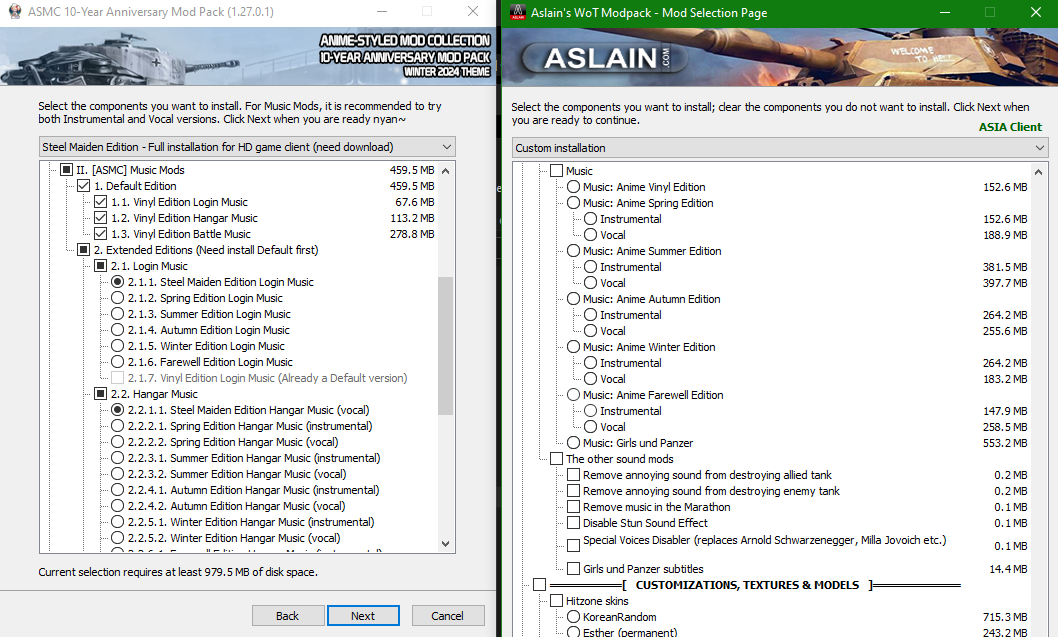Screen dimensions: 1058x637
Task: Select KoreanRandom hitzone skins
Action: [574, 617]
